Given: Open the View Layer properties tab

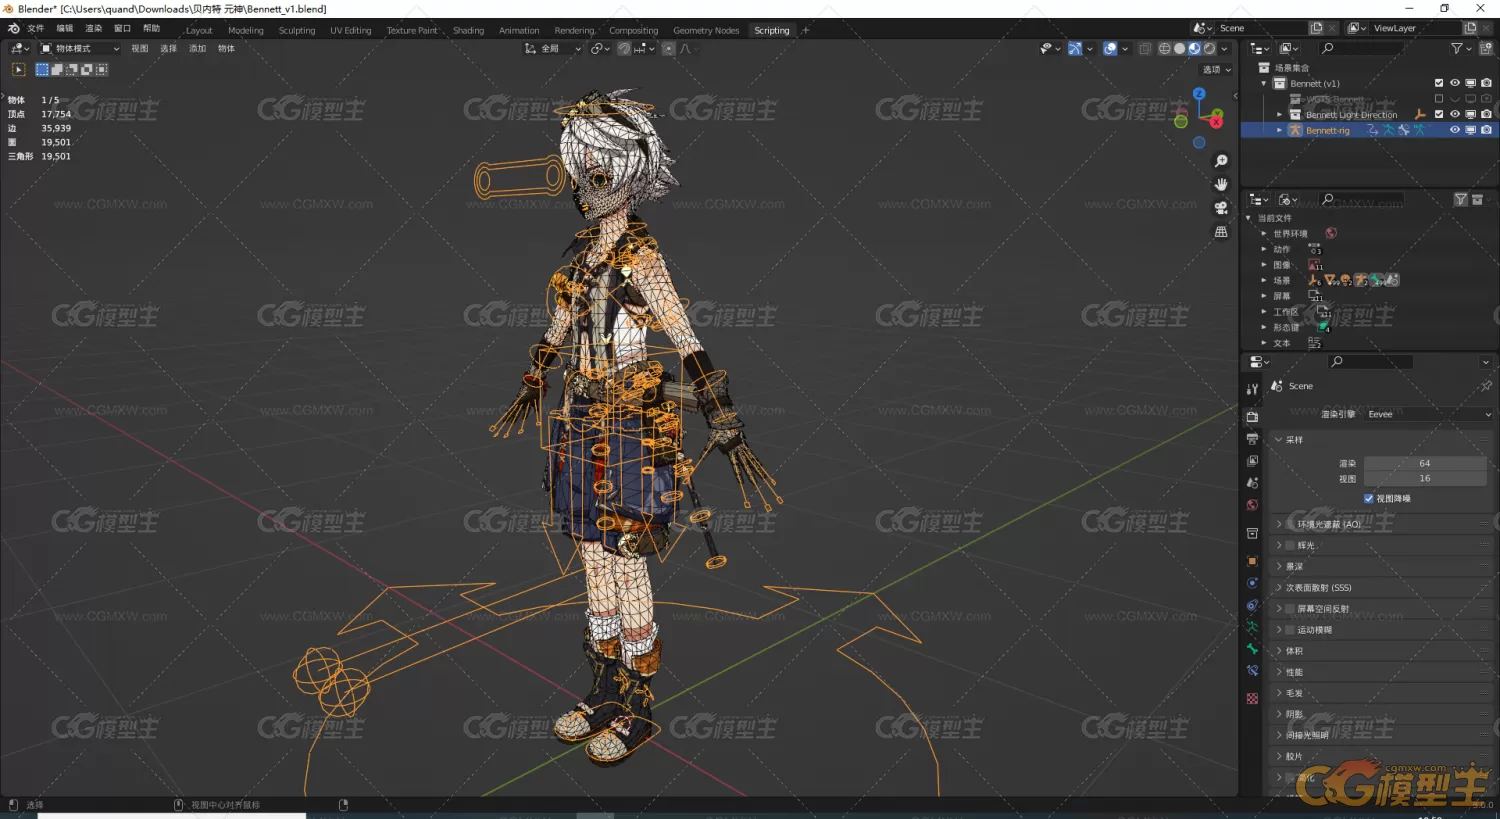Looking at the screenshot, I should [x=1252, y=461].
